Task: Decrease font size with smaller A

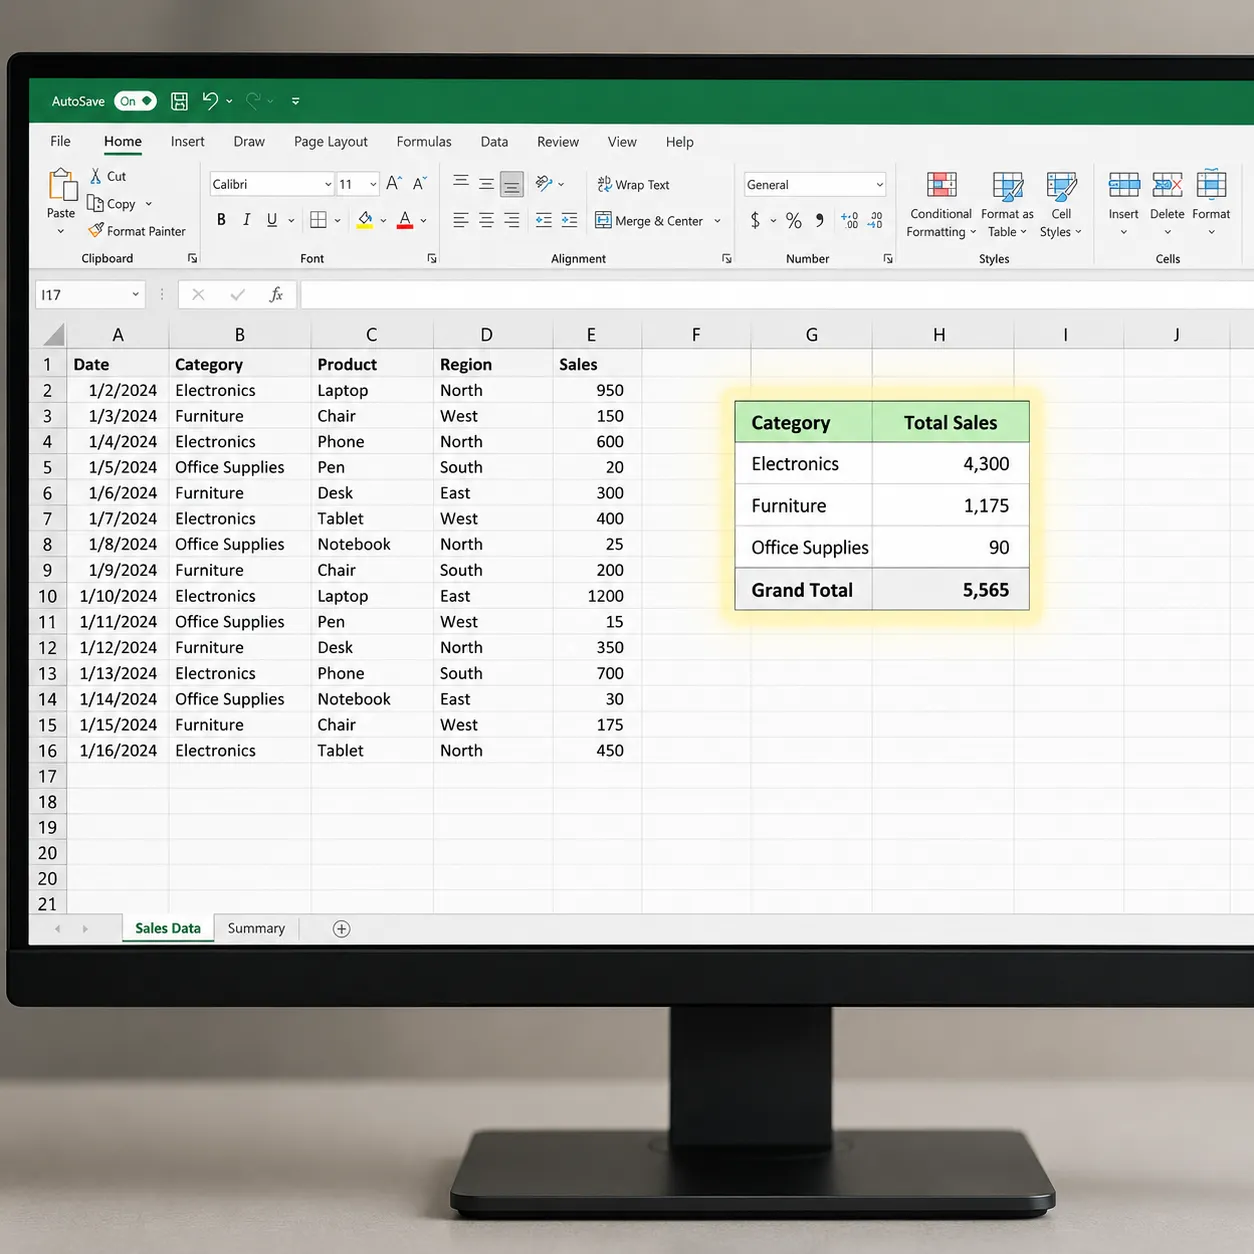Action: tap(420, 183)
